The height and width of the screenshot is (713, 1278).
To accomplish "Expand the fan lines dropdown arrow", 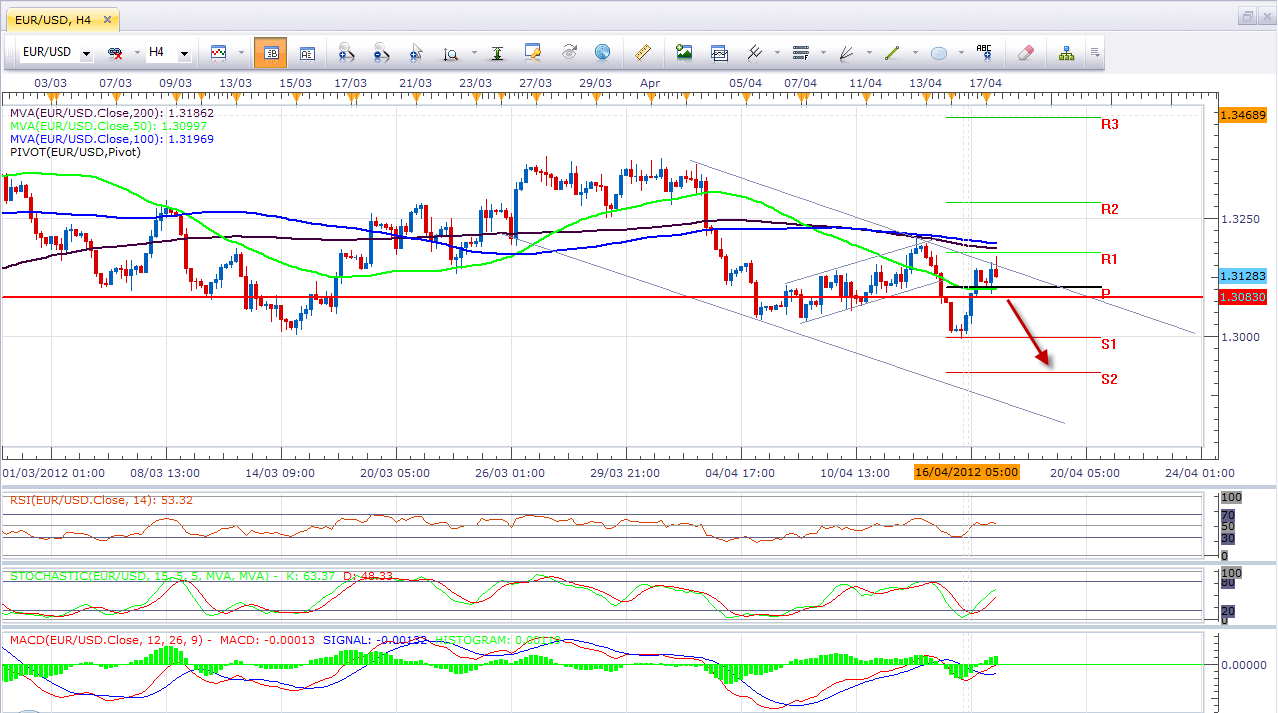I will pyautogui.click(x=869, y=53).
